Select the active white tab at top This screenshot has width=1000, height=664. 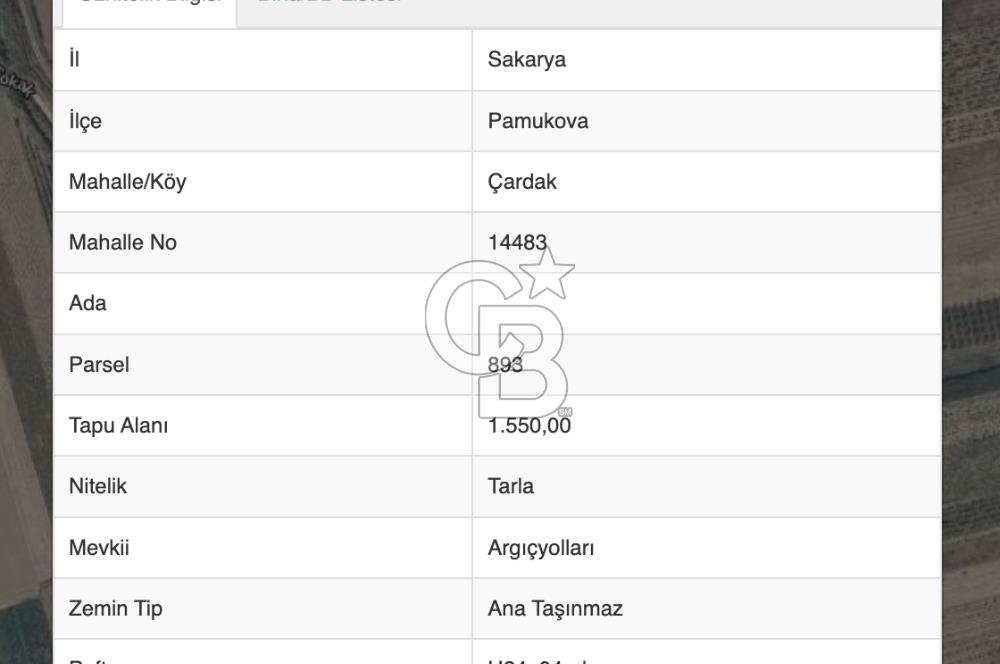pyautogui.click(x=150, y=5)
